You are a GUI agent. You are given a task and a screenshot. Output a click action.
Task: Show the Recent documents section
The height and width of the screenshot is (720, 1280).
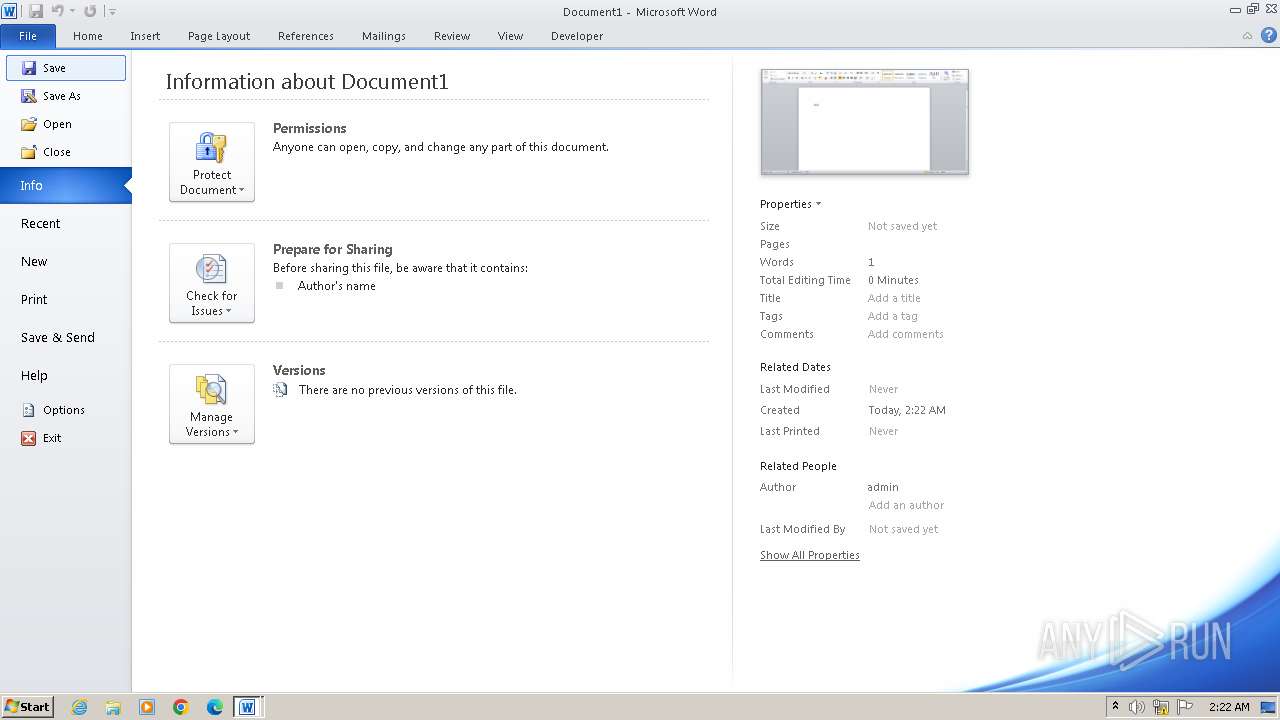click(66, 224)
